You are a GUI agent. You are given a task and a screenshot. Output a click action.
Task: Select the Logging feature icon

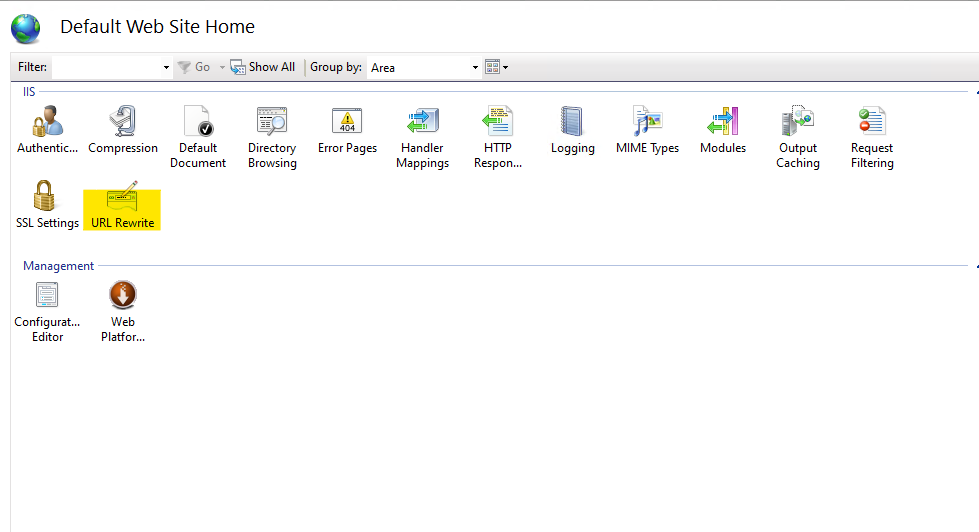click(573, 121)
